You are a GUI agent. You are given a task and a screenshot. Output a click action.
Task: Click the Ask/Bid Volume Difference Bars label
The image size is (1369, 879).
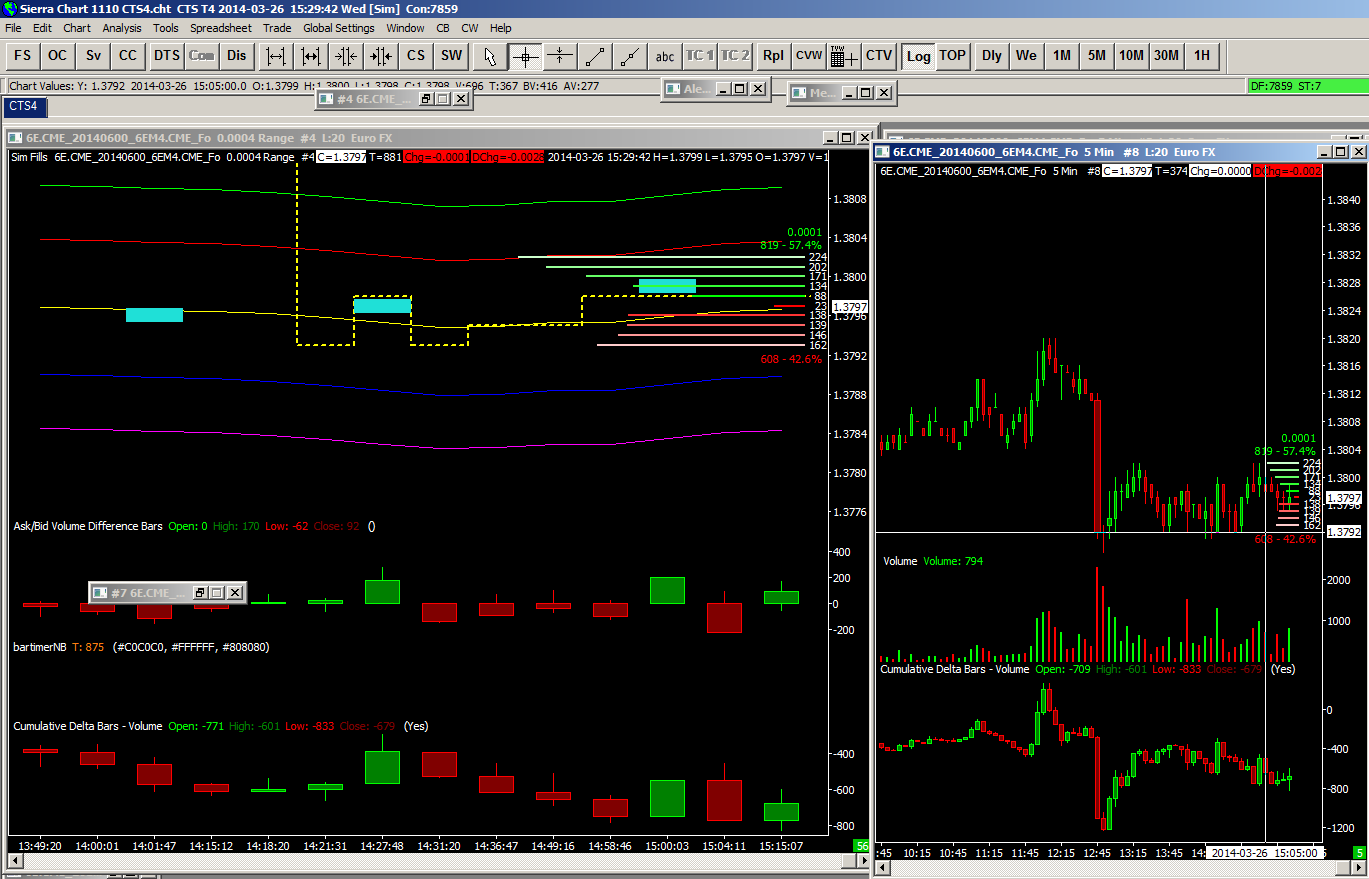point(88,526)
